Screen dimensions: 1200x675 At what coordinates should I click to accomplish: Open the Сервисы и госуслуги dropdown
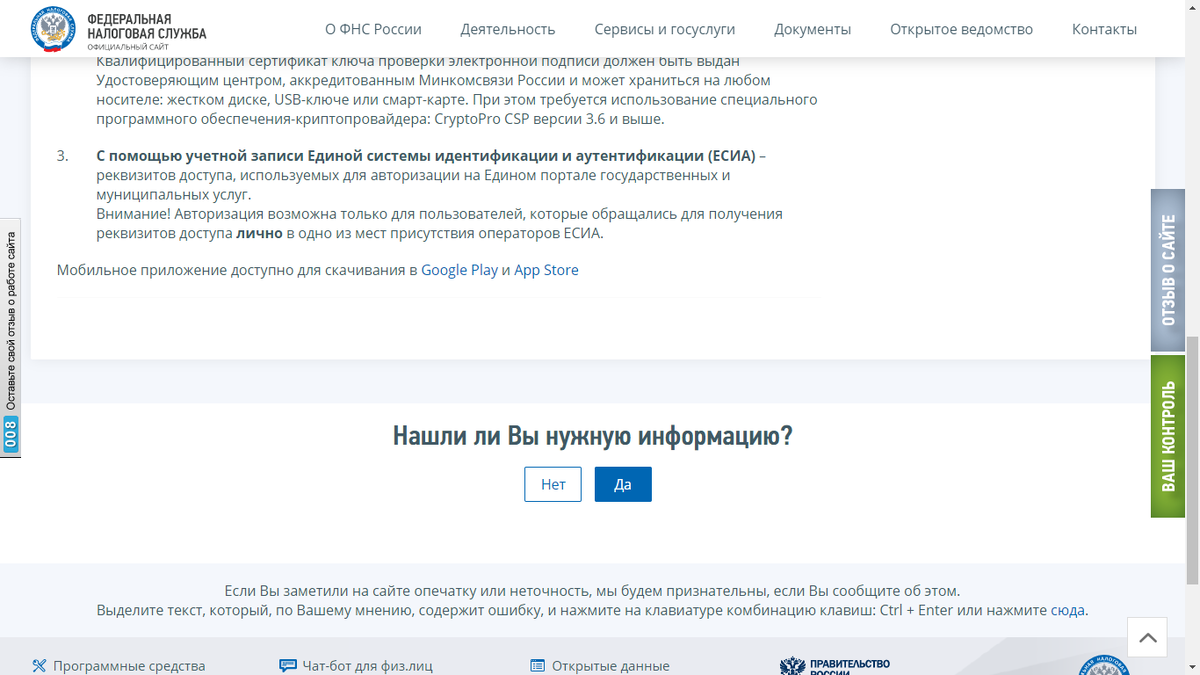point(664,29)
